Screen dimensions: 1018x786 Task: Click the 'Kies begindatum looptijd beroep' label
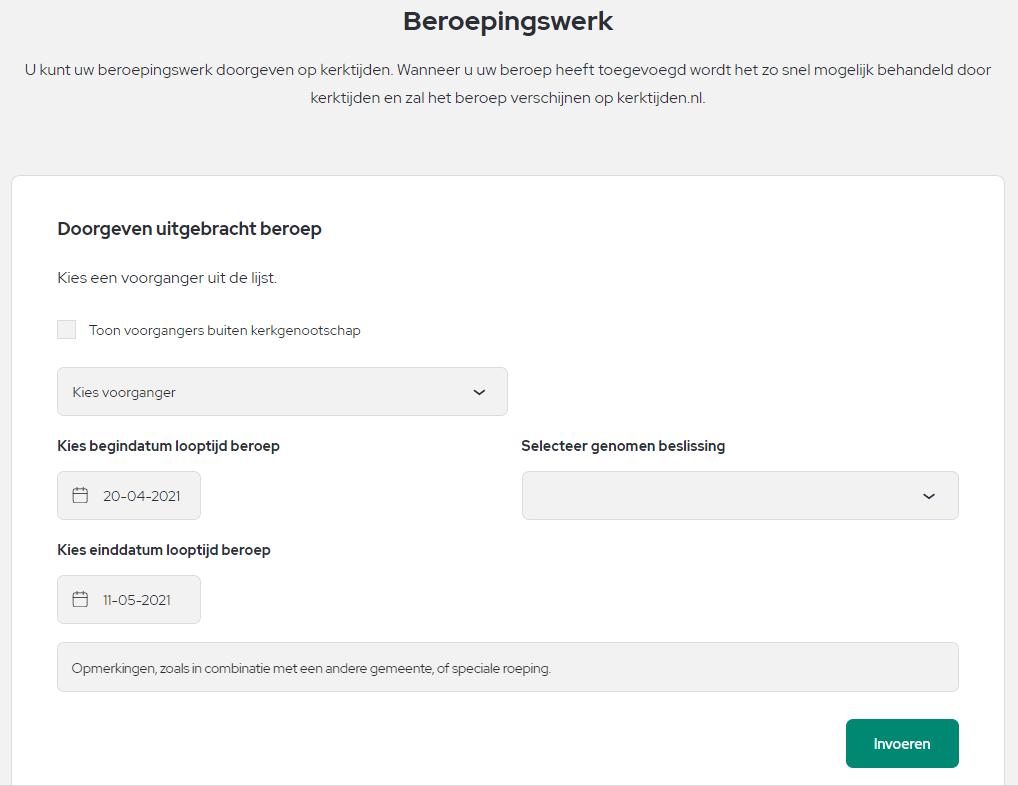pyautogui.click(x=168, y=446)
